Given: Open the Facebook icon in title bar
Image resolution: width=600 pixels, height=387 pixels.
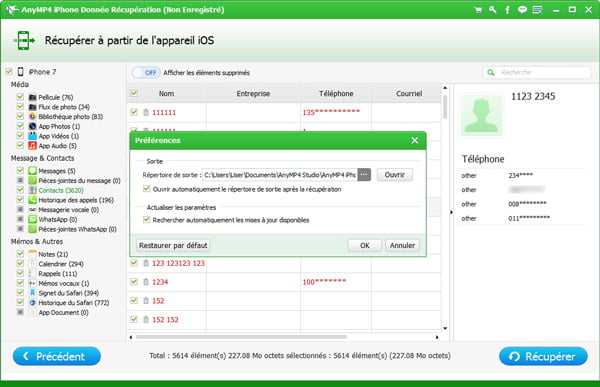Looking at the screenshot, I should click(x=507, y=10).
